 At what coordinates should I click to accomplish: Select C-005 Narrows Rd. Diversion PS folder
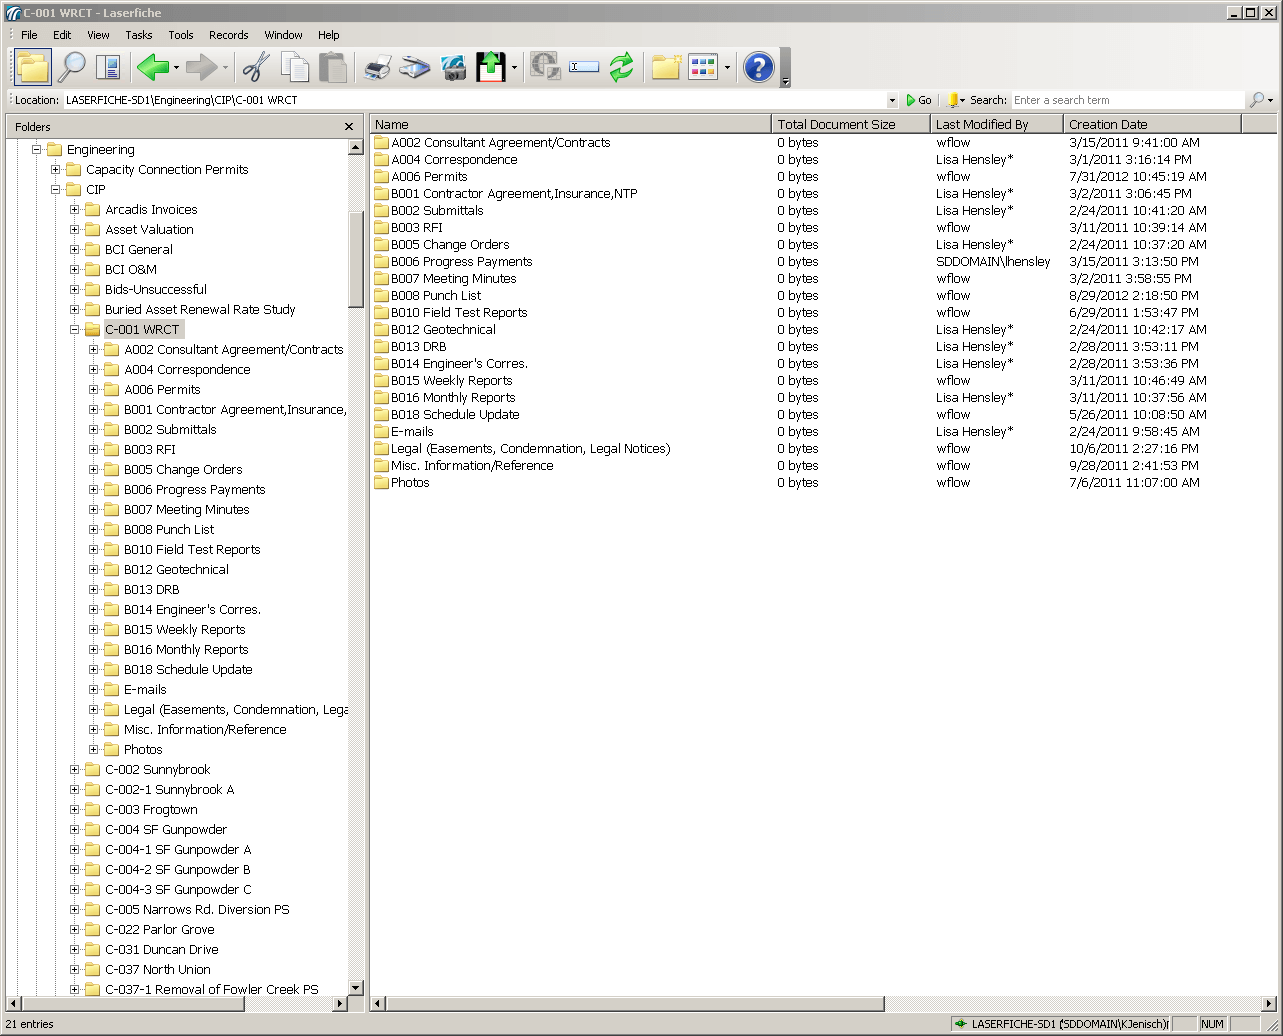click(x=197, y=909)
